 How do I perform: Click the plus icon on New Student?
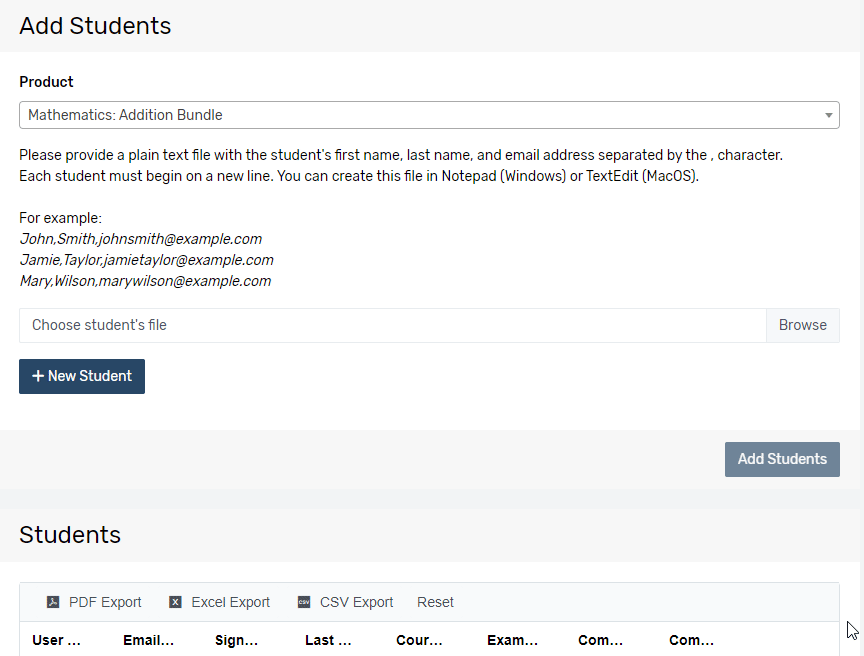pyautogui.click(x=38, y=376)
